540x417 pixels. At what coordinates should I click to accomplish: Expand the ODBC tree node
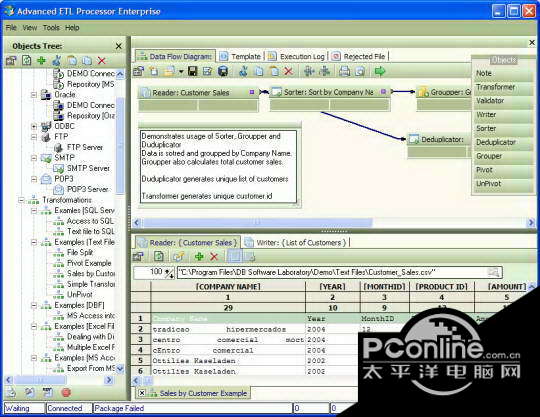[x=34, y=126]
